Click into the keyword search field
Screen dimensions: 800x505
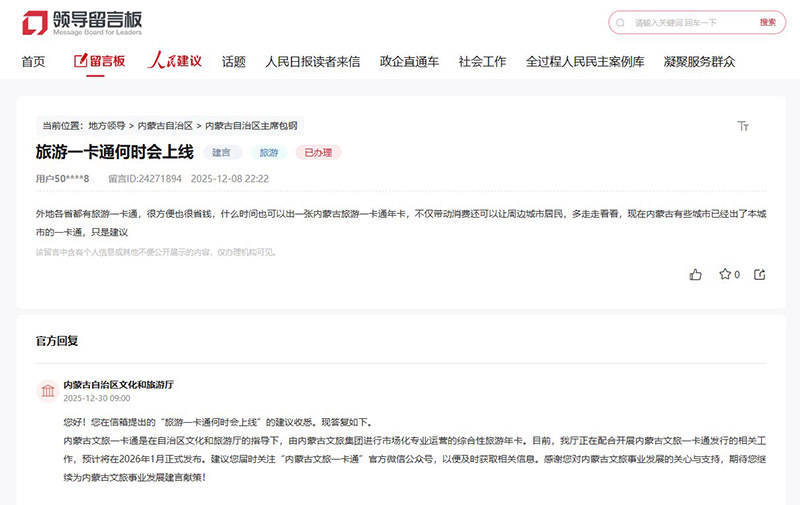690,22
